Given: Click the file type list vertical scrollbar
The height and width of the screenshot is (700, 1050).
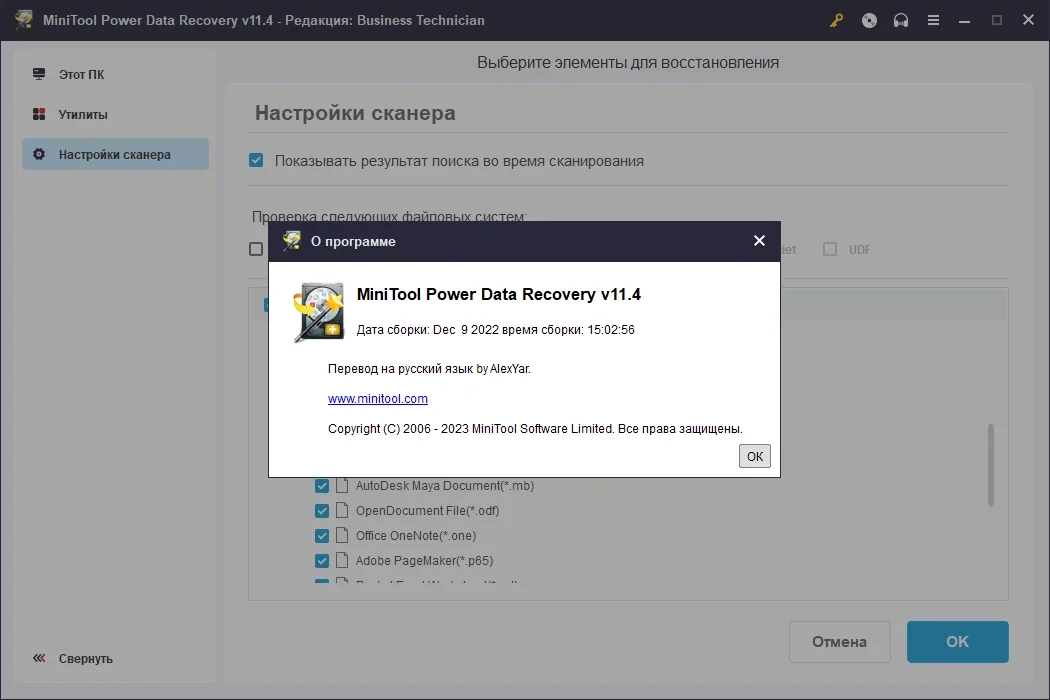Looking at the screenshot, I should [990, 465].
